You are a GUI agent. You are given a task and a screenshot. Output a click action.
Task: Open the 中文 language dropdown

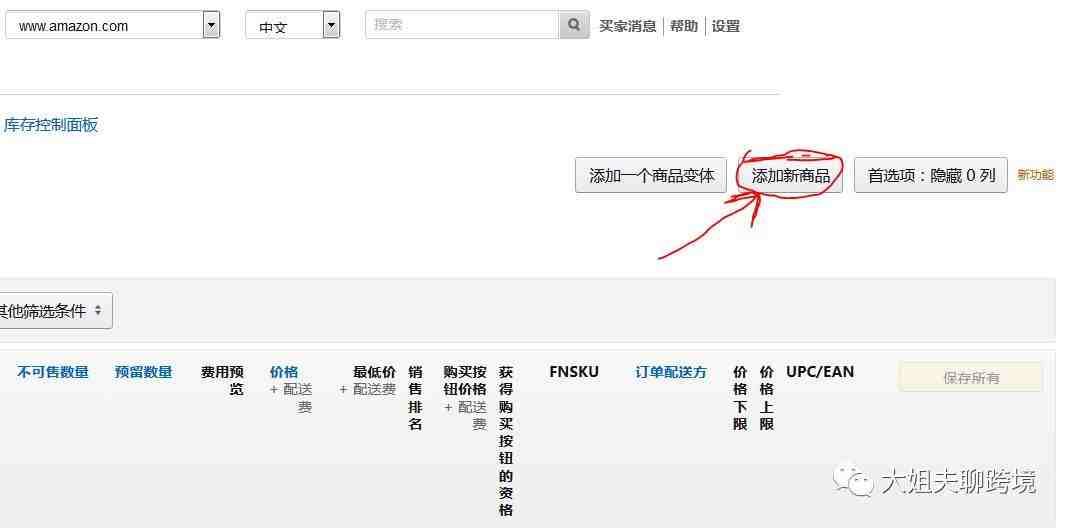point(292,27)
